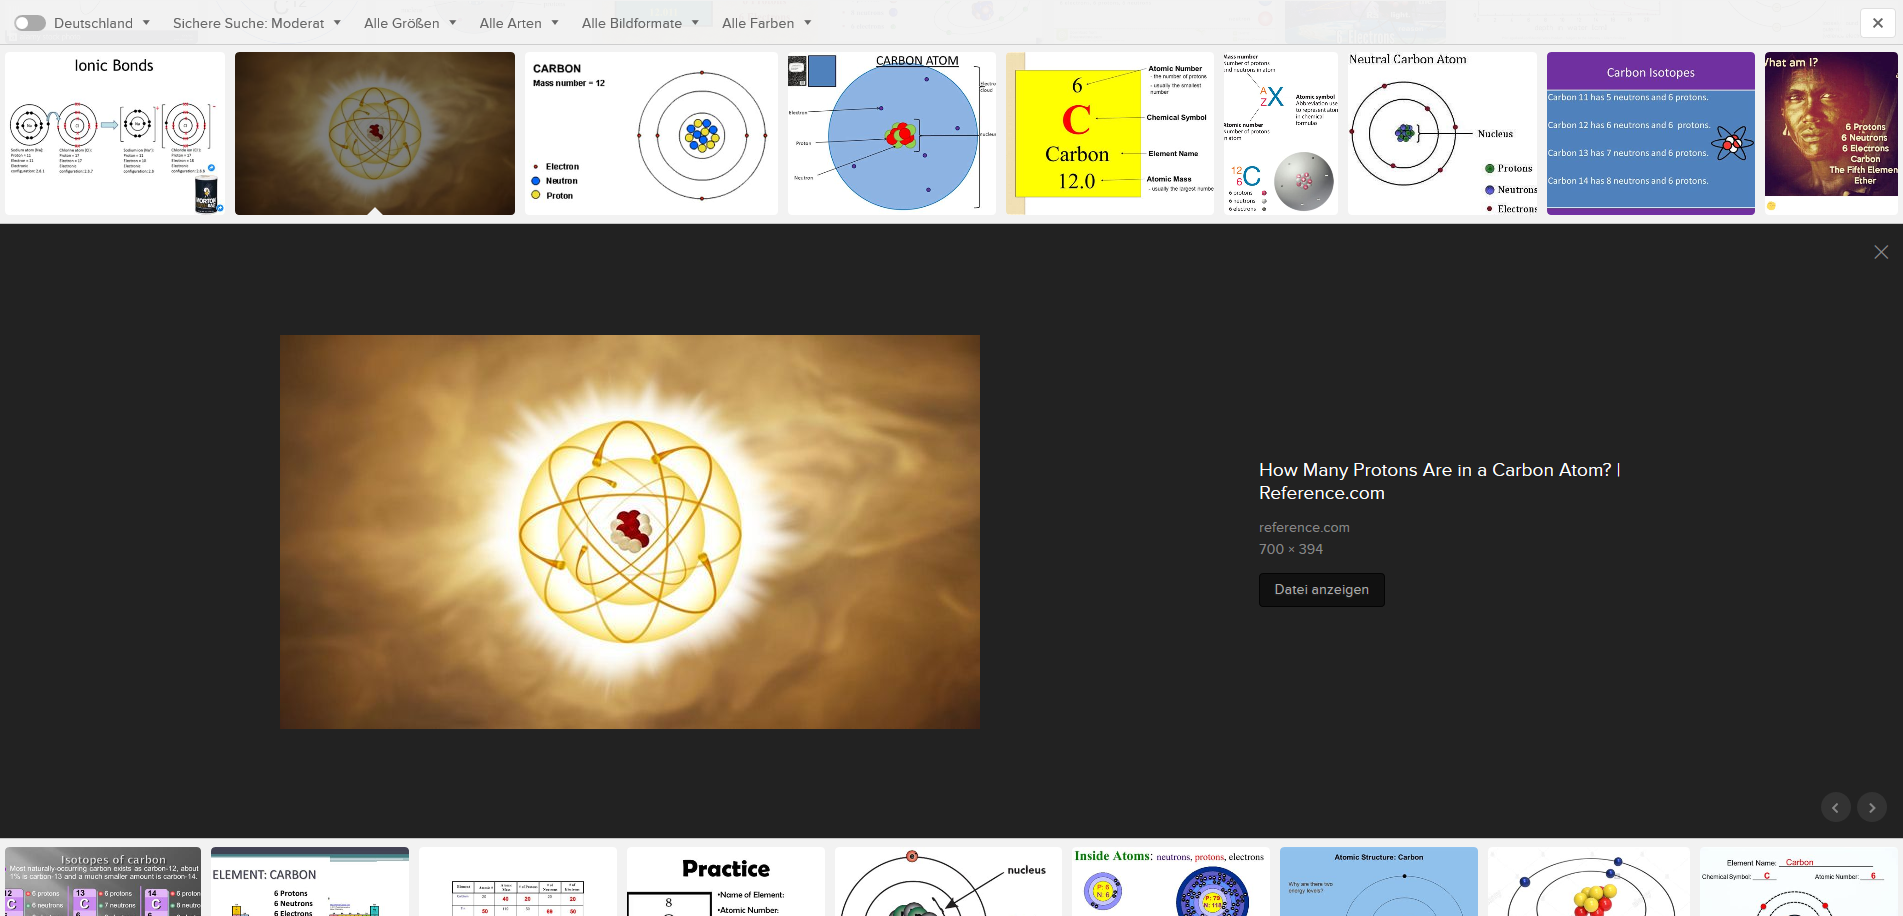The width and height of the screenshot is (1903, 916).
Task: Open Alle Farben color filter
Action: 767,23
